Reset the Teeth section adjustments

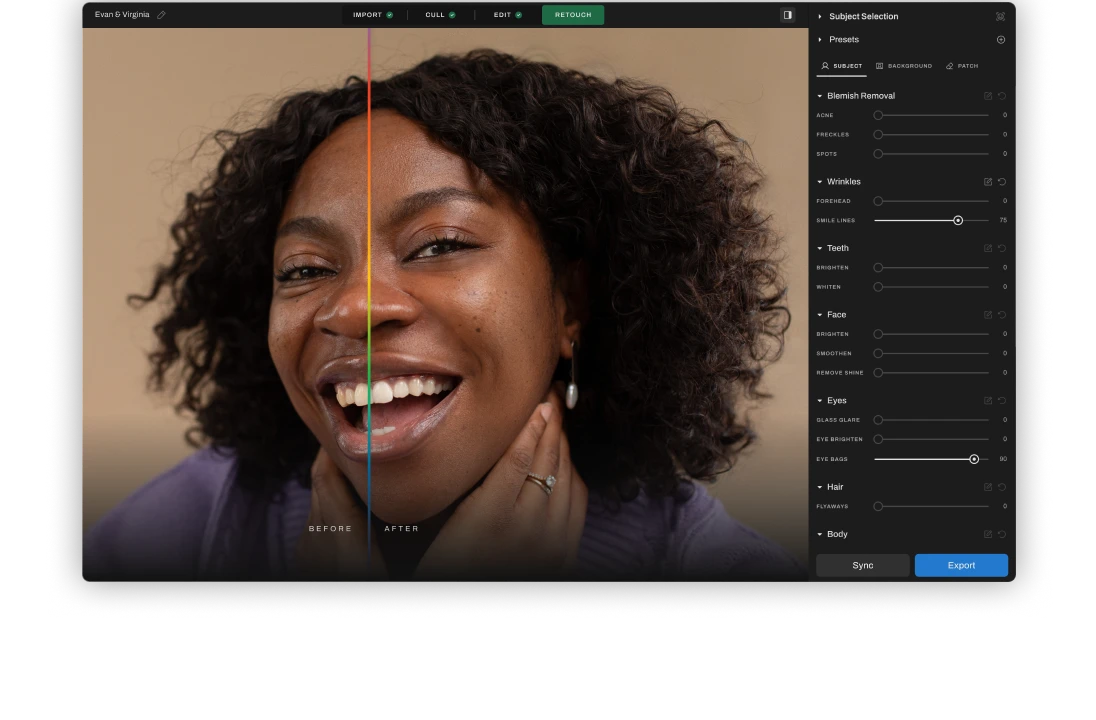[x=1002, y=248]
